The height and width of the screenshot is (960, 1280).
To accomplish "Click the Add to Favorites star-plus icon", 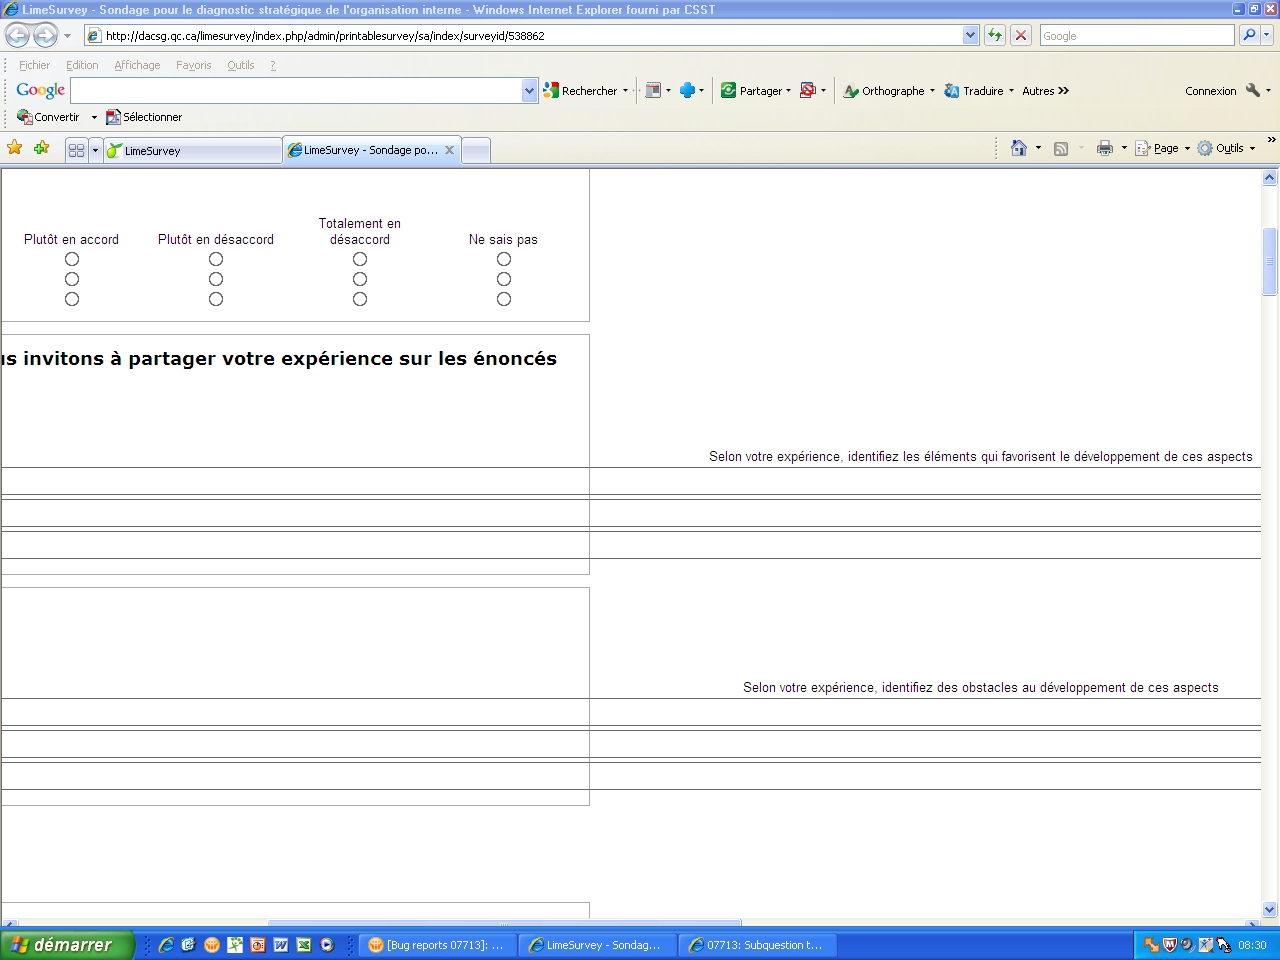I will tap(41, 148).
